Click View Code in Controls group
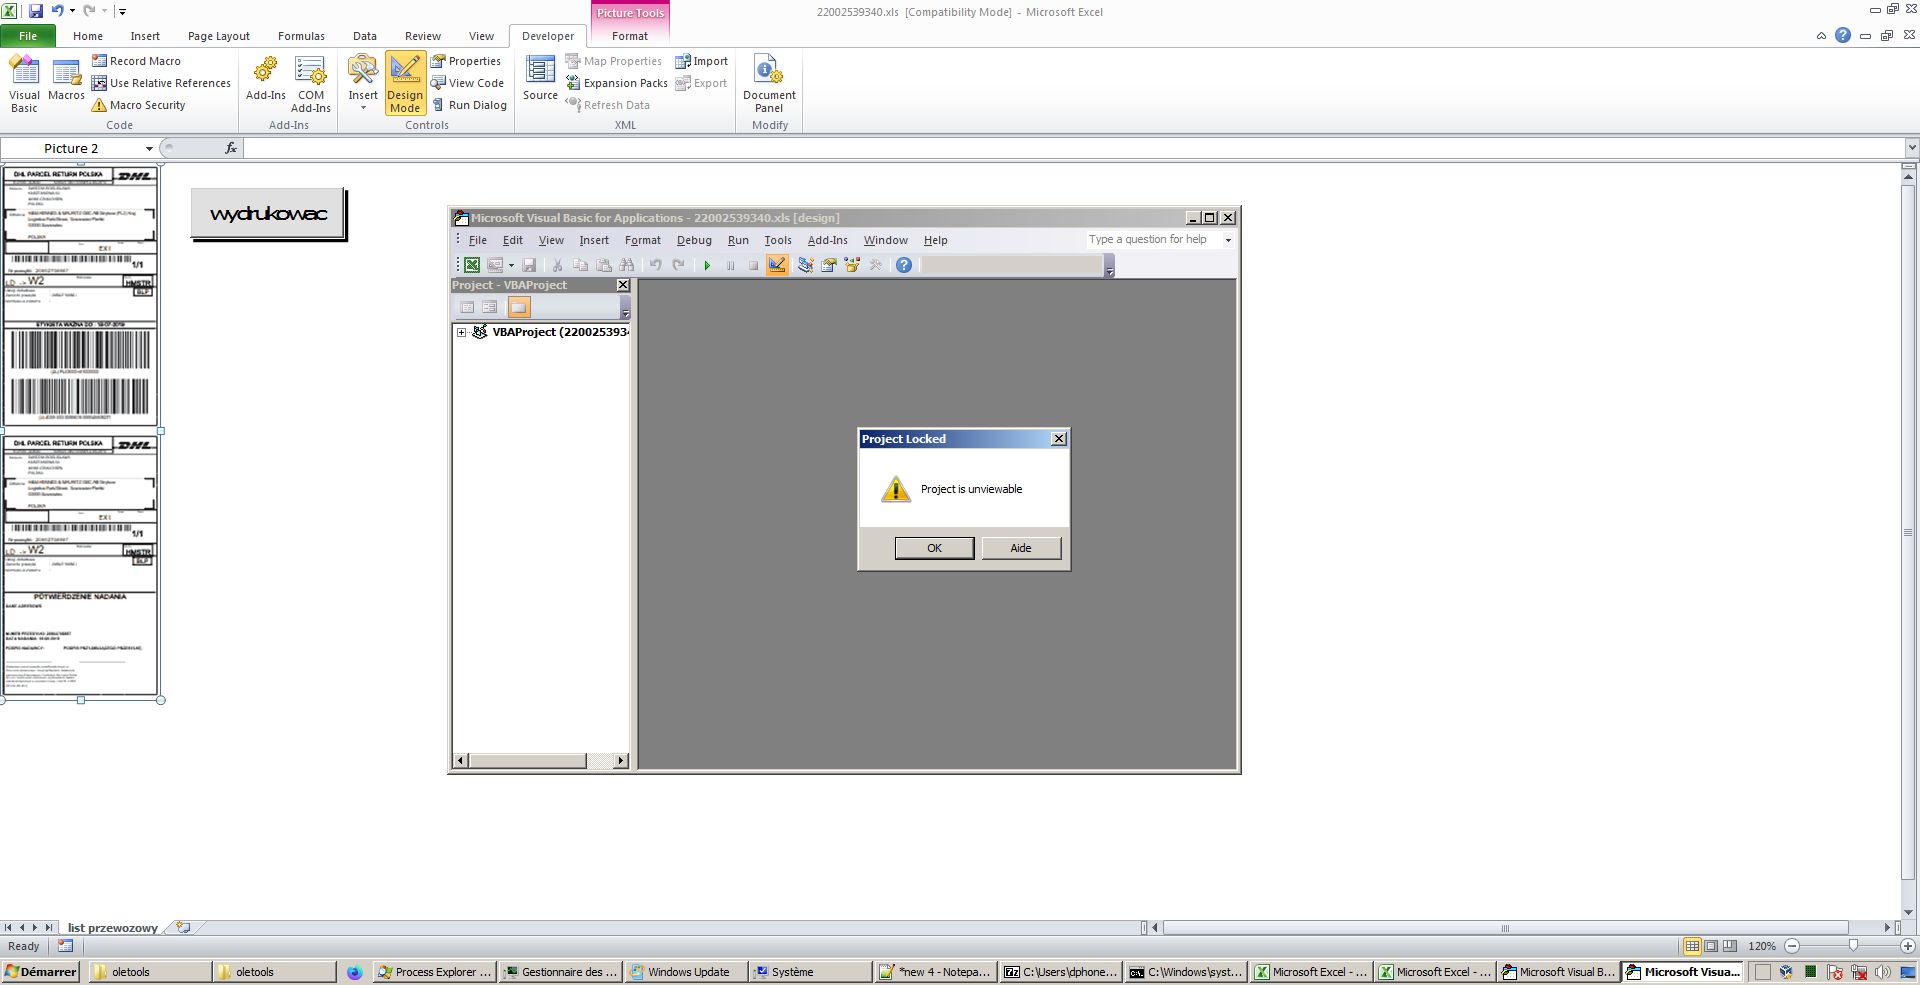 coord(467,83)
